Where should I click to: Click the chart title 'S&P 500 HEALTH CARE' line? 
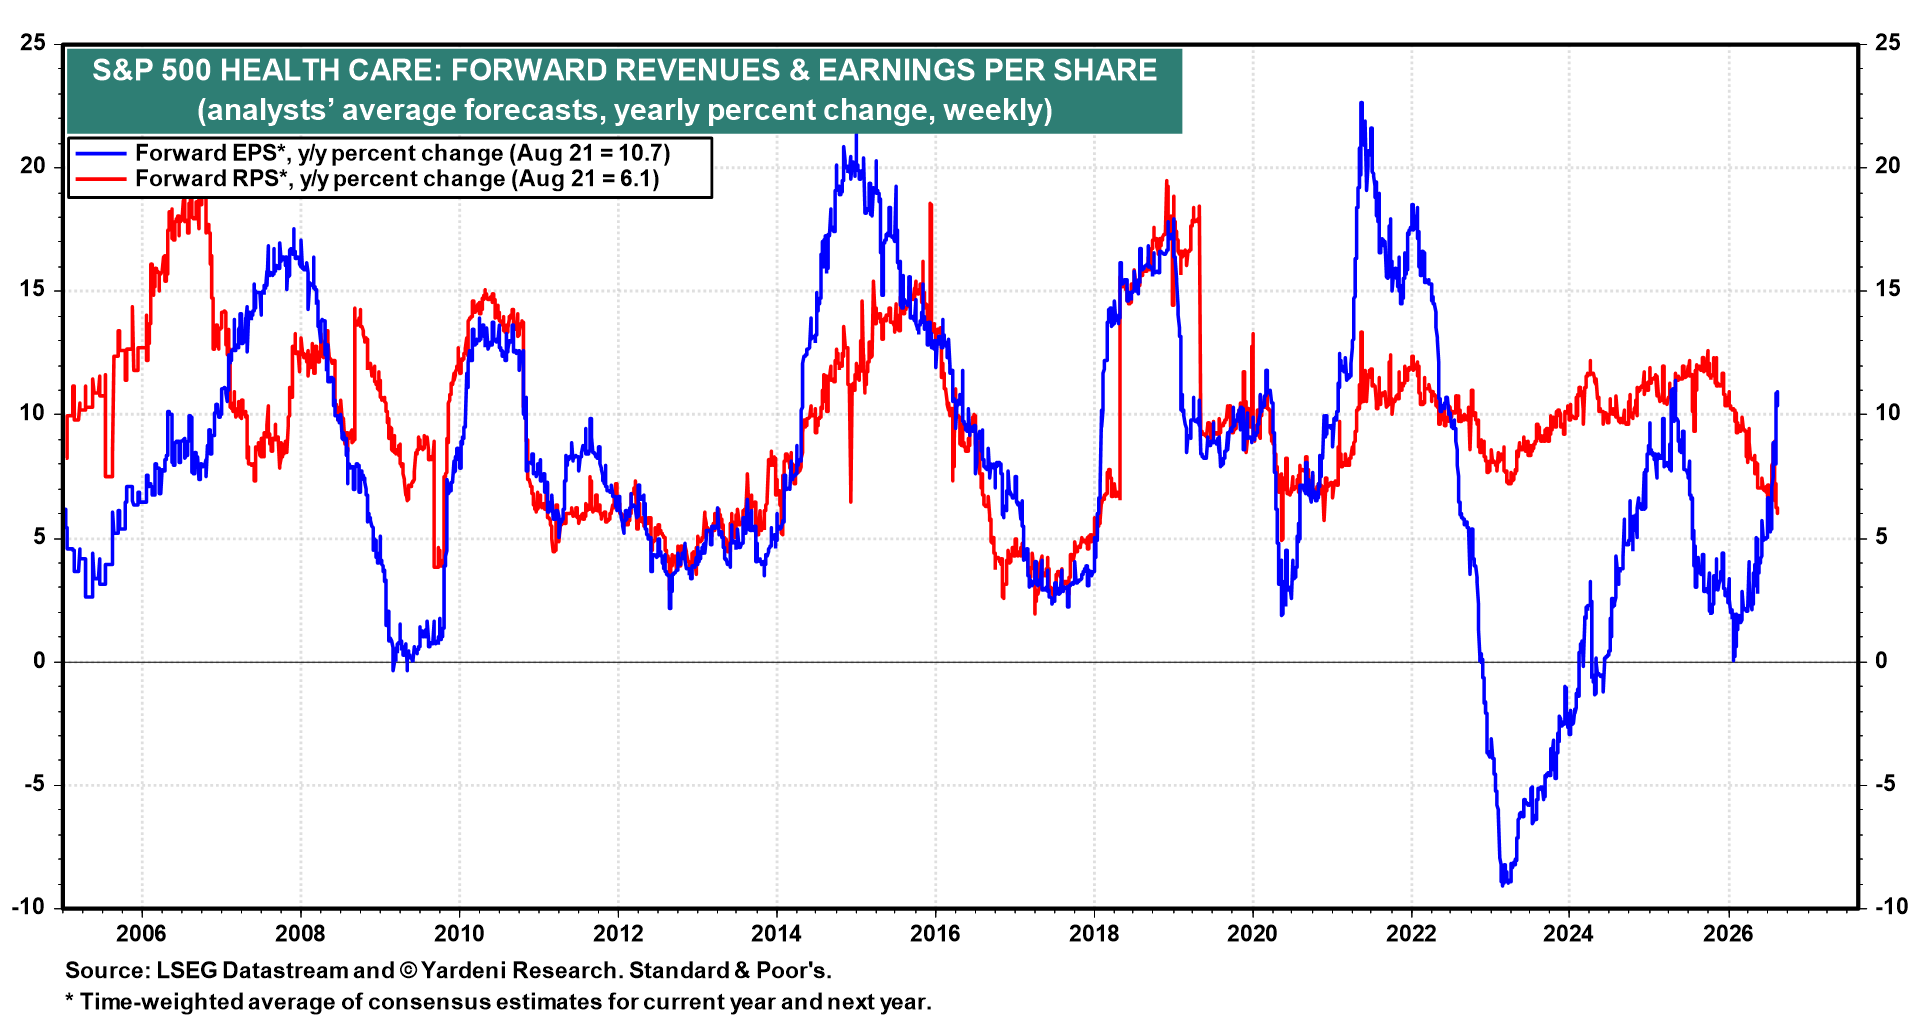pos(624,70)
